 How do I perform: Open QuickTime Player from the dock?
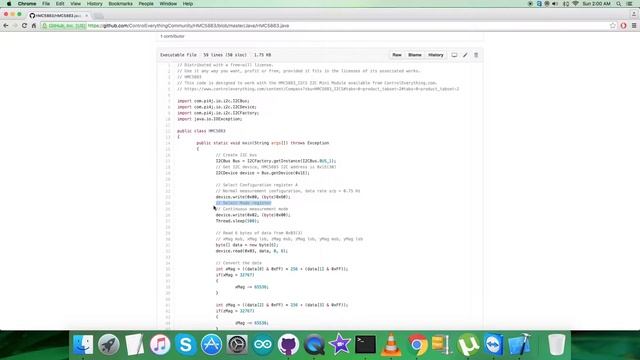pos(314,345)
